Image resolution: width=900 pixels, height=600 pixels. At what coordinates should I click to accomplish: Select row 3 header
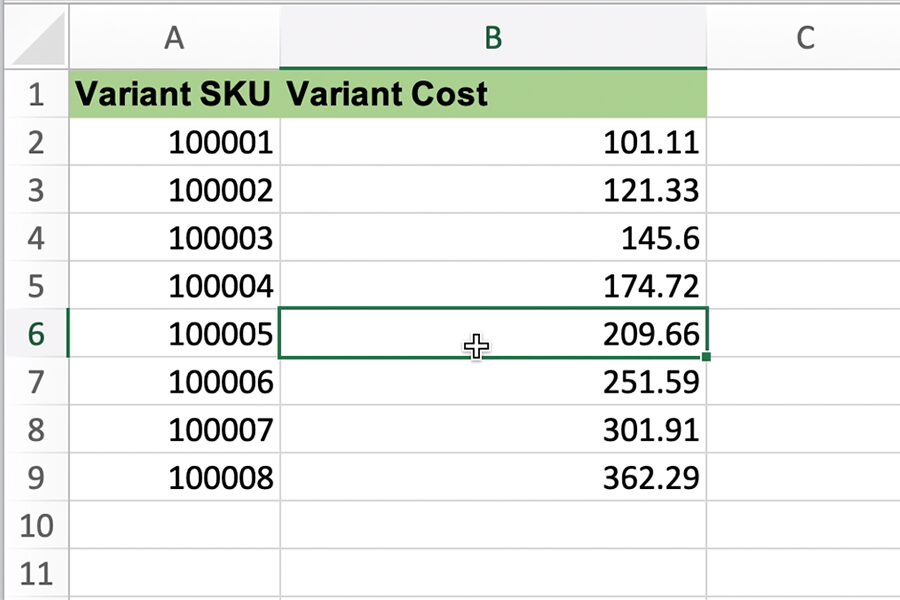click(36, 190)
